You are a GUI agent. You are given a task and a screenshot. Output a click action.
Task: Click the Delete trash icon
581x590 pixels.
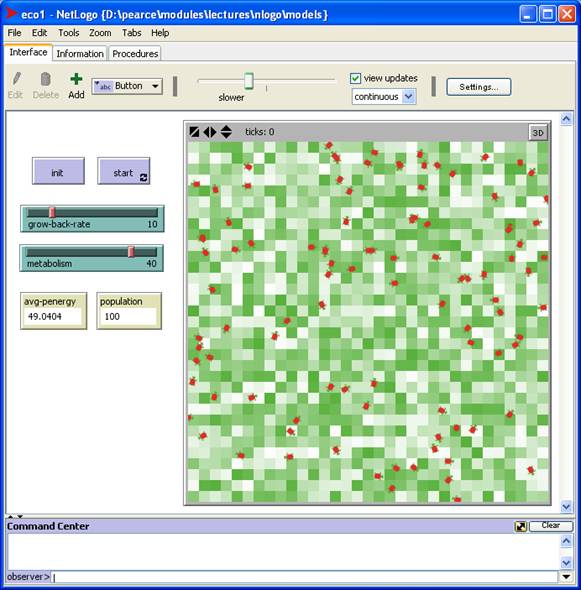click(x=46, y=79)
